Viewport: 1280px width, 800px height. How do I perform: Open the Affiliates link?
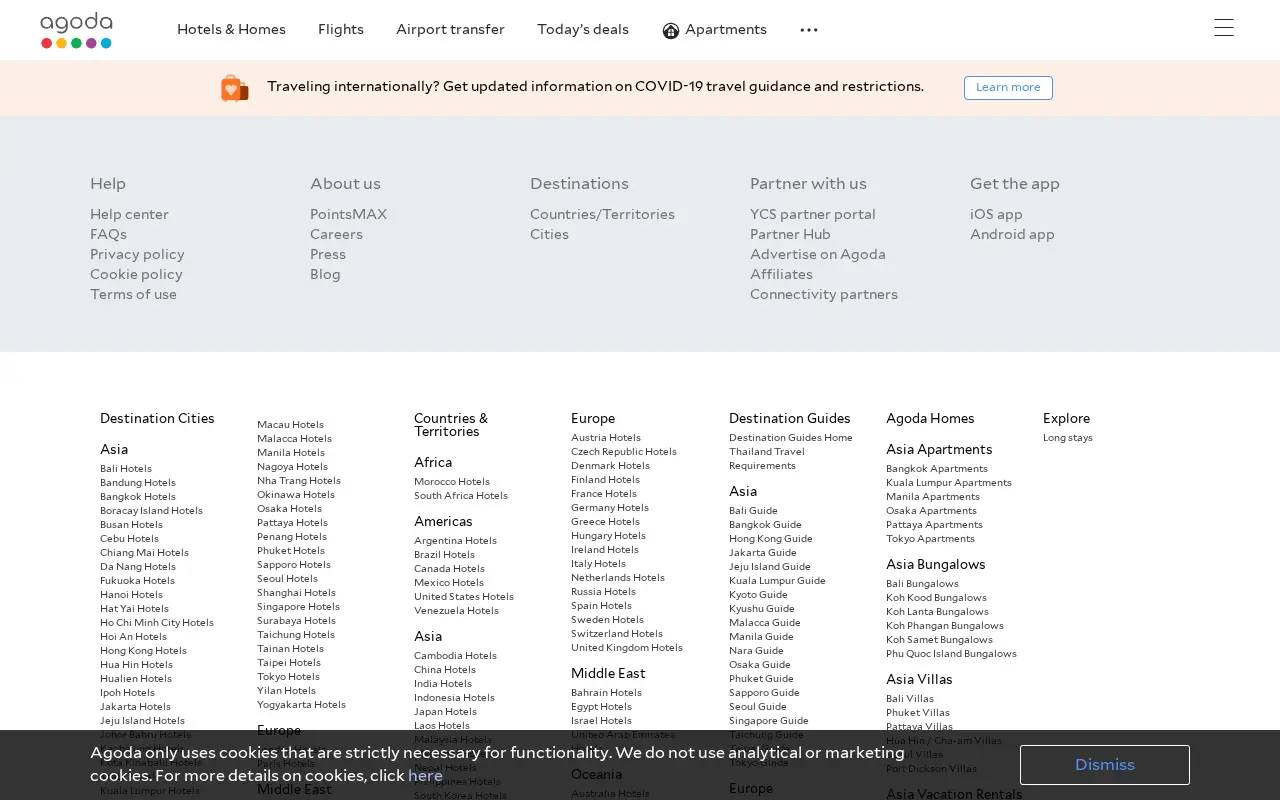781,274
